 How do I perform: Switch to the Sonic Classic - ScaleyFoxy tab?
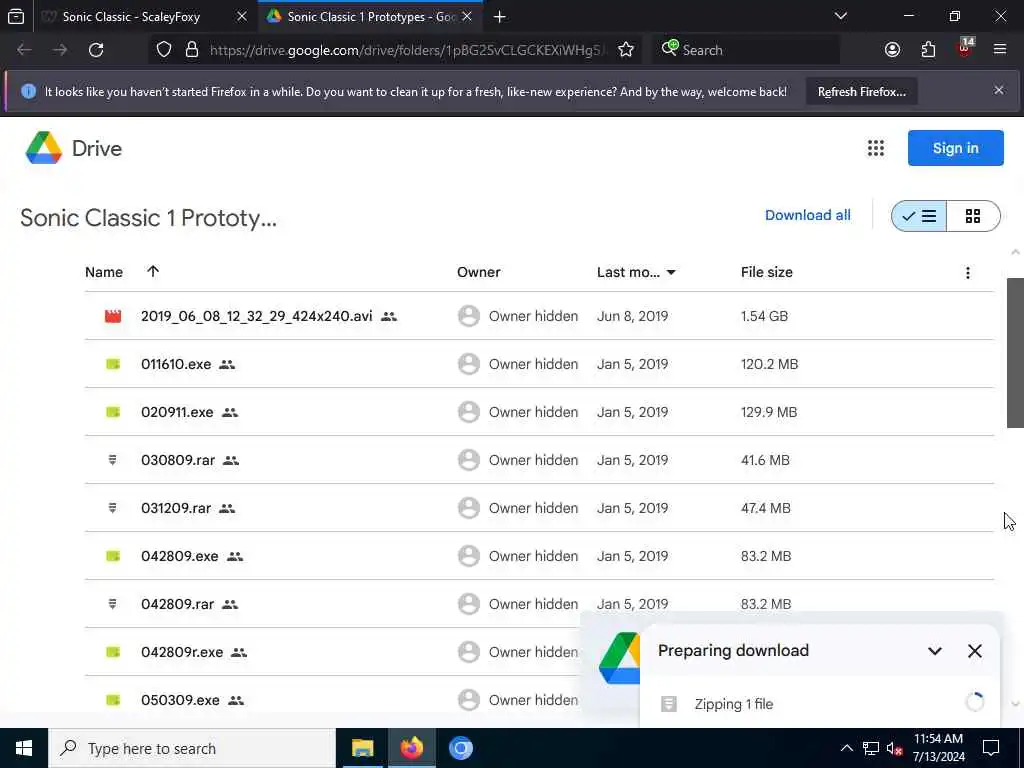[132, 17]
